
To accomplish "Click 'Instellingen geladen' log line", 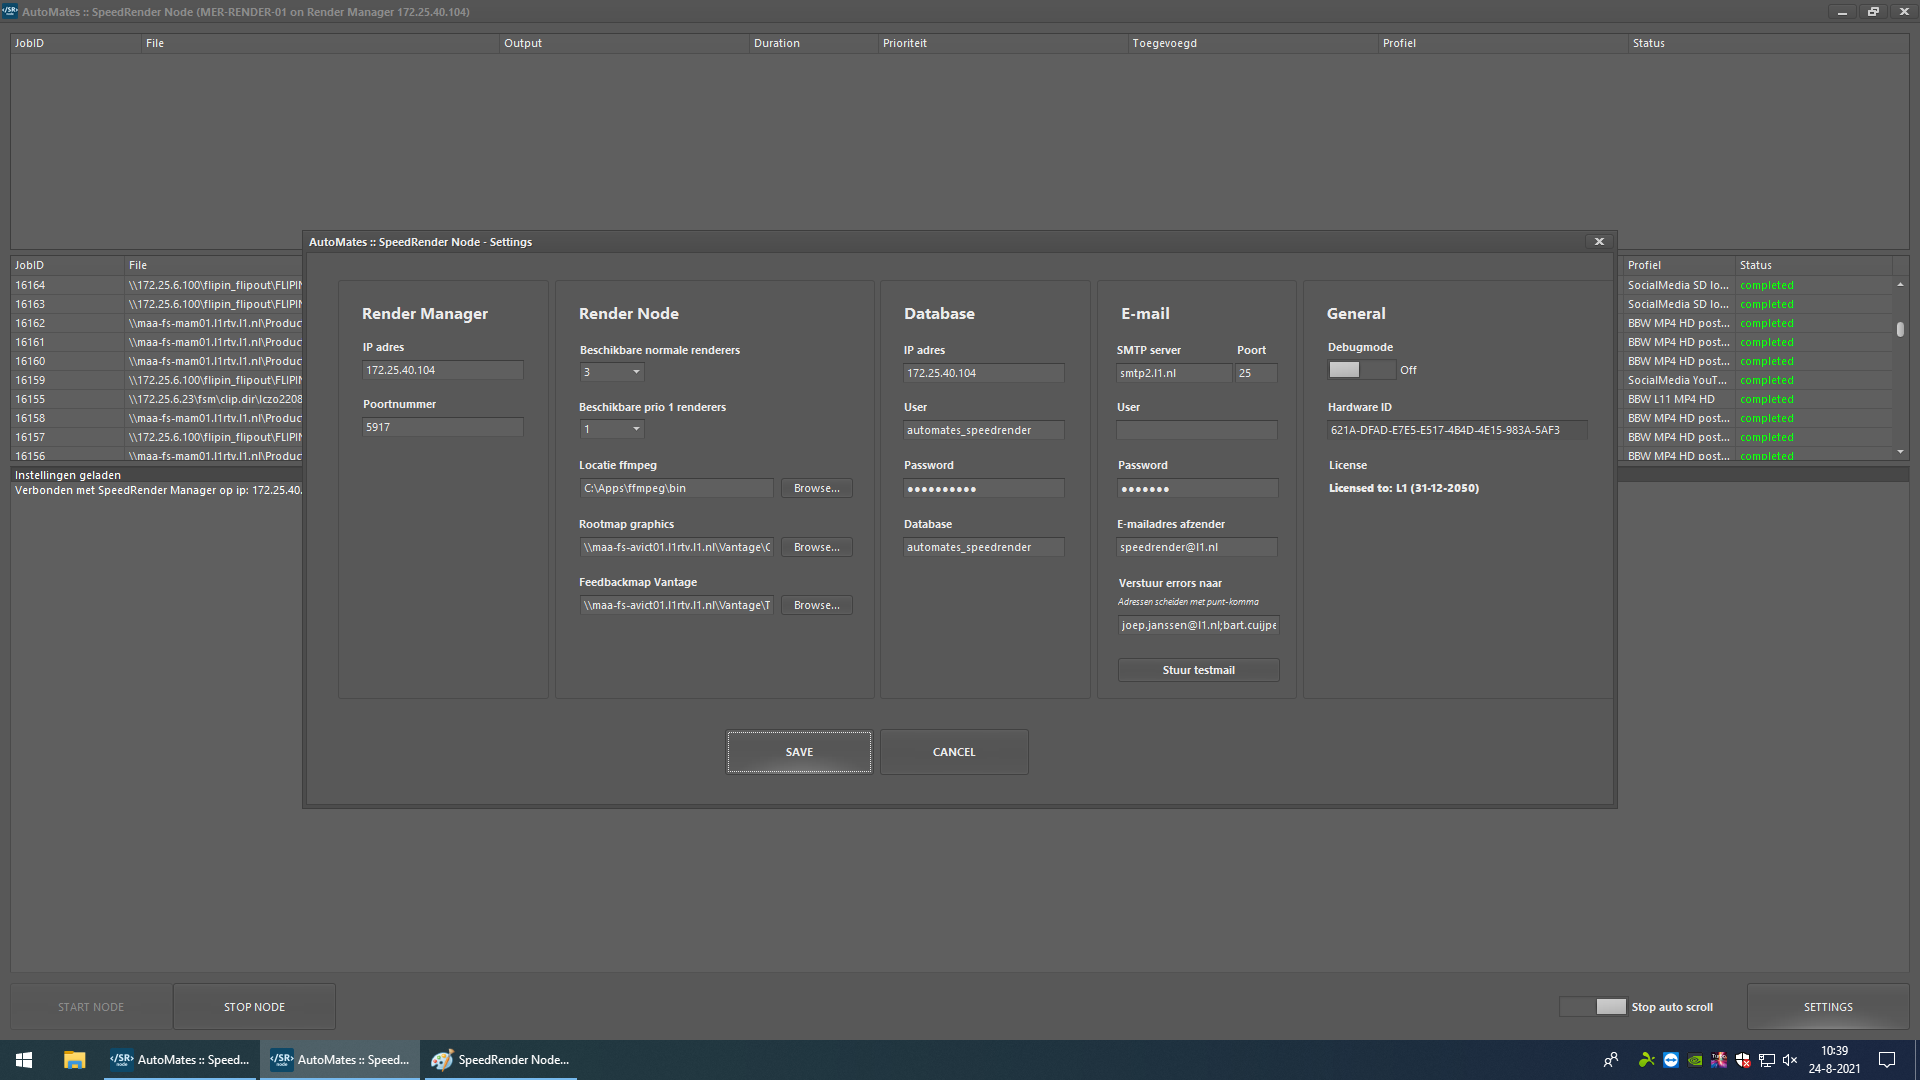I will [68, 475].
